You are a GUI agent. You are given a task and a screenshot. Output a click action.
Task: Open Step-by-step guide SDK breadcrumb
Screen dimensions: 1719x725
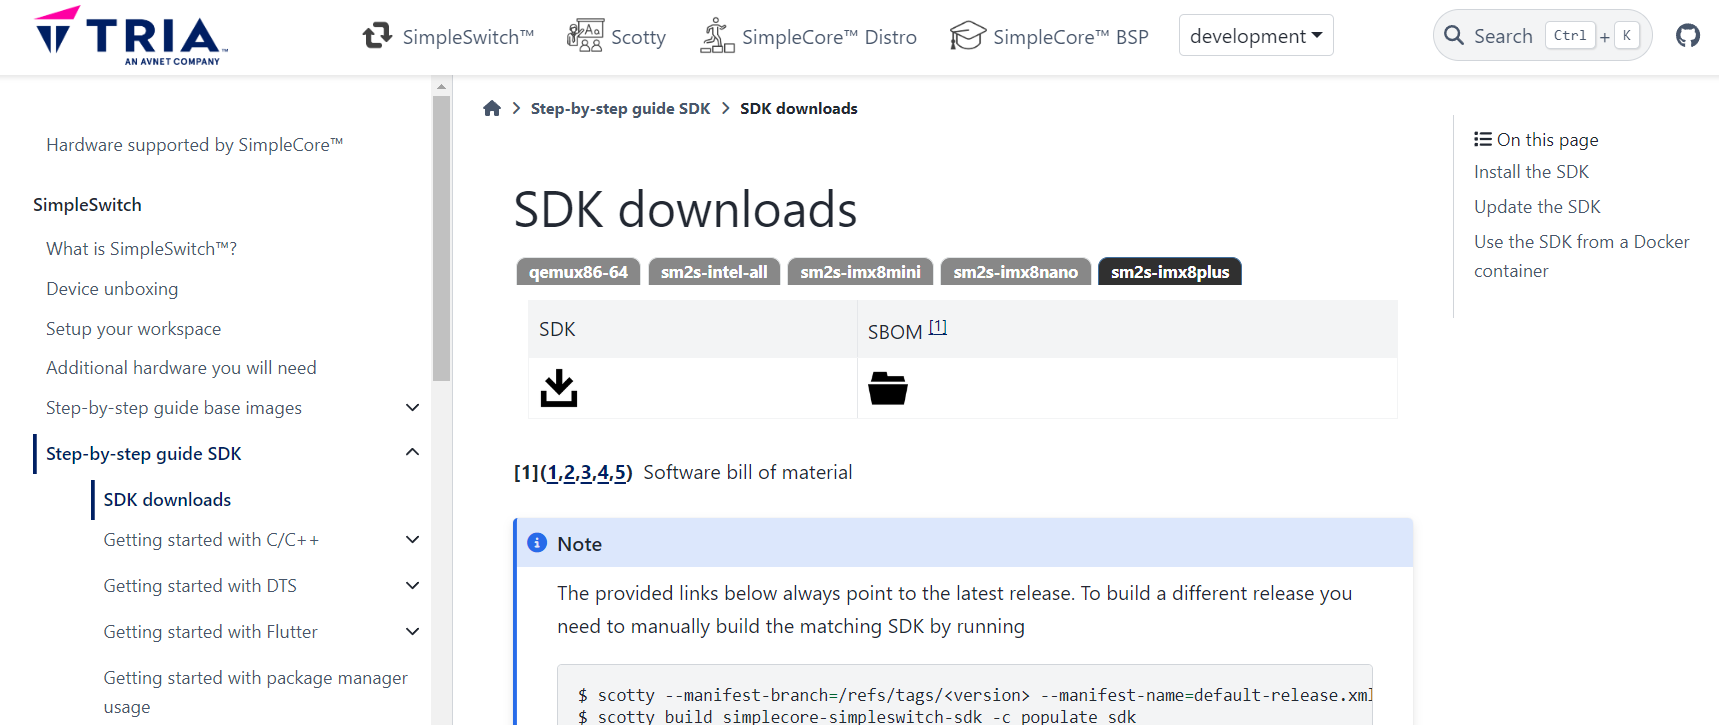620,108
